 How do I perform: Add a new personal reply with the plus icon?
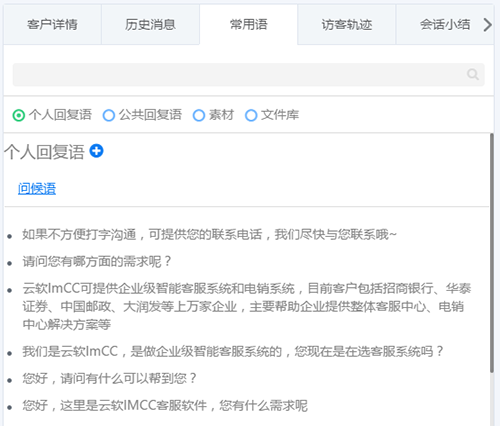97,151
